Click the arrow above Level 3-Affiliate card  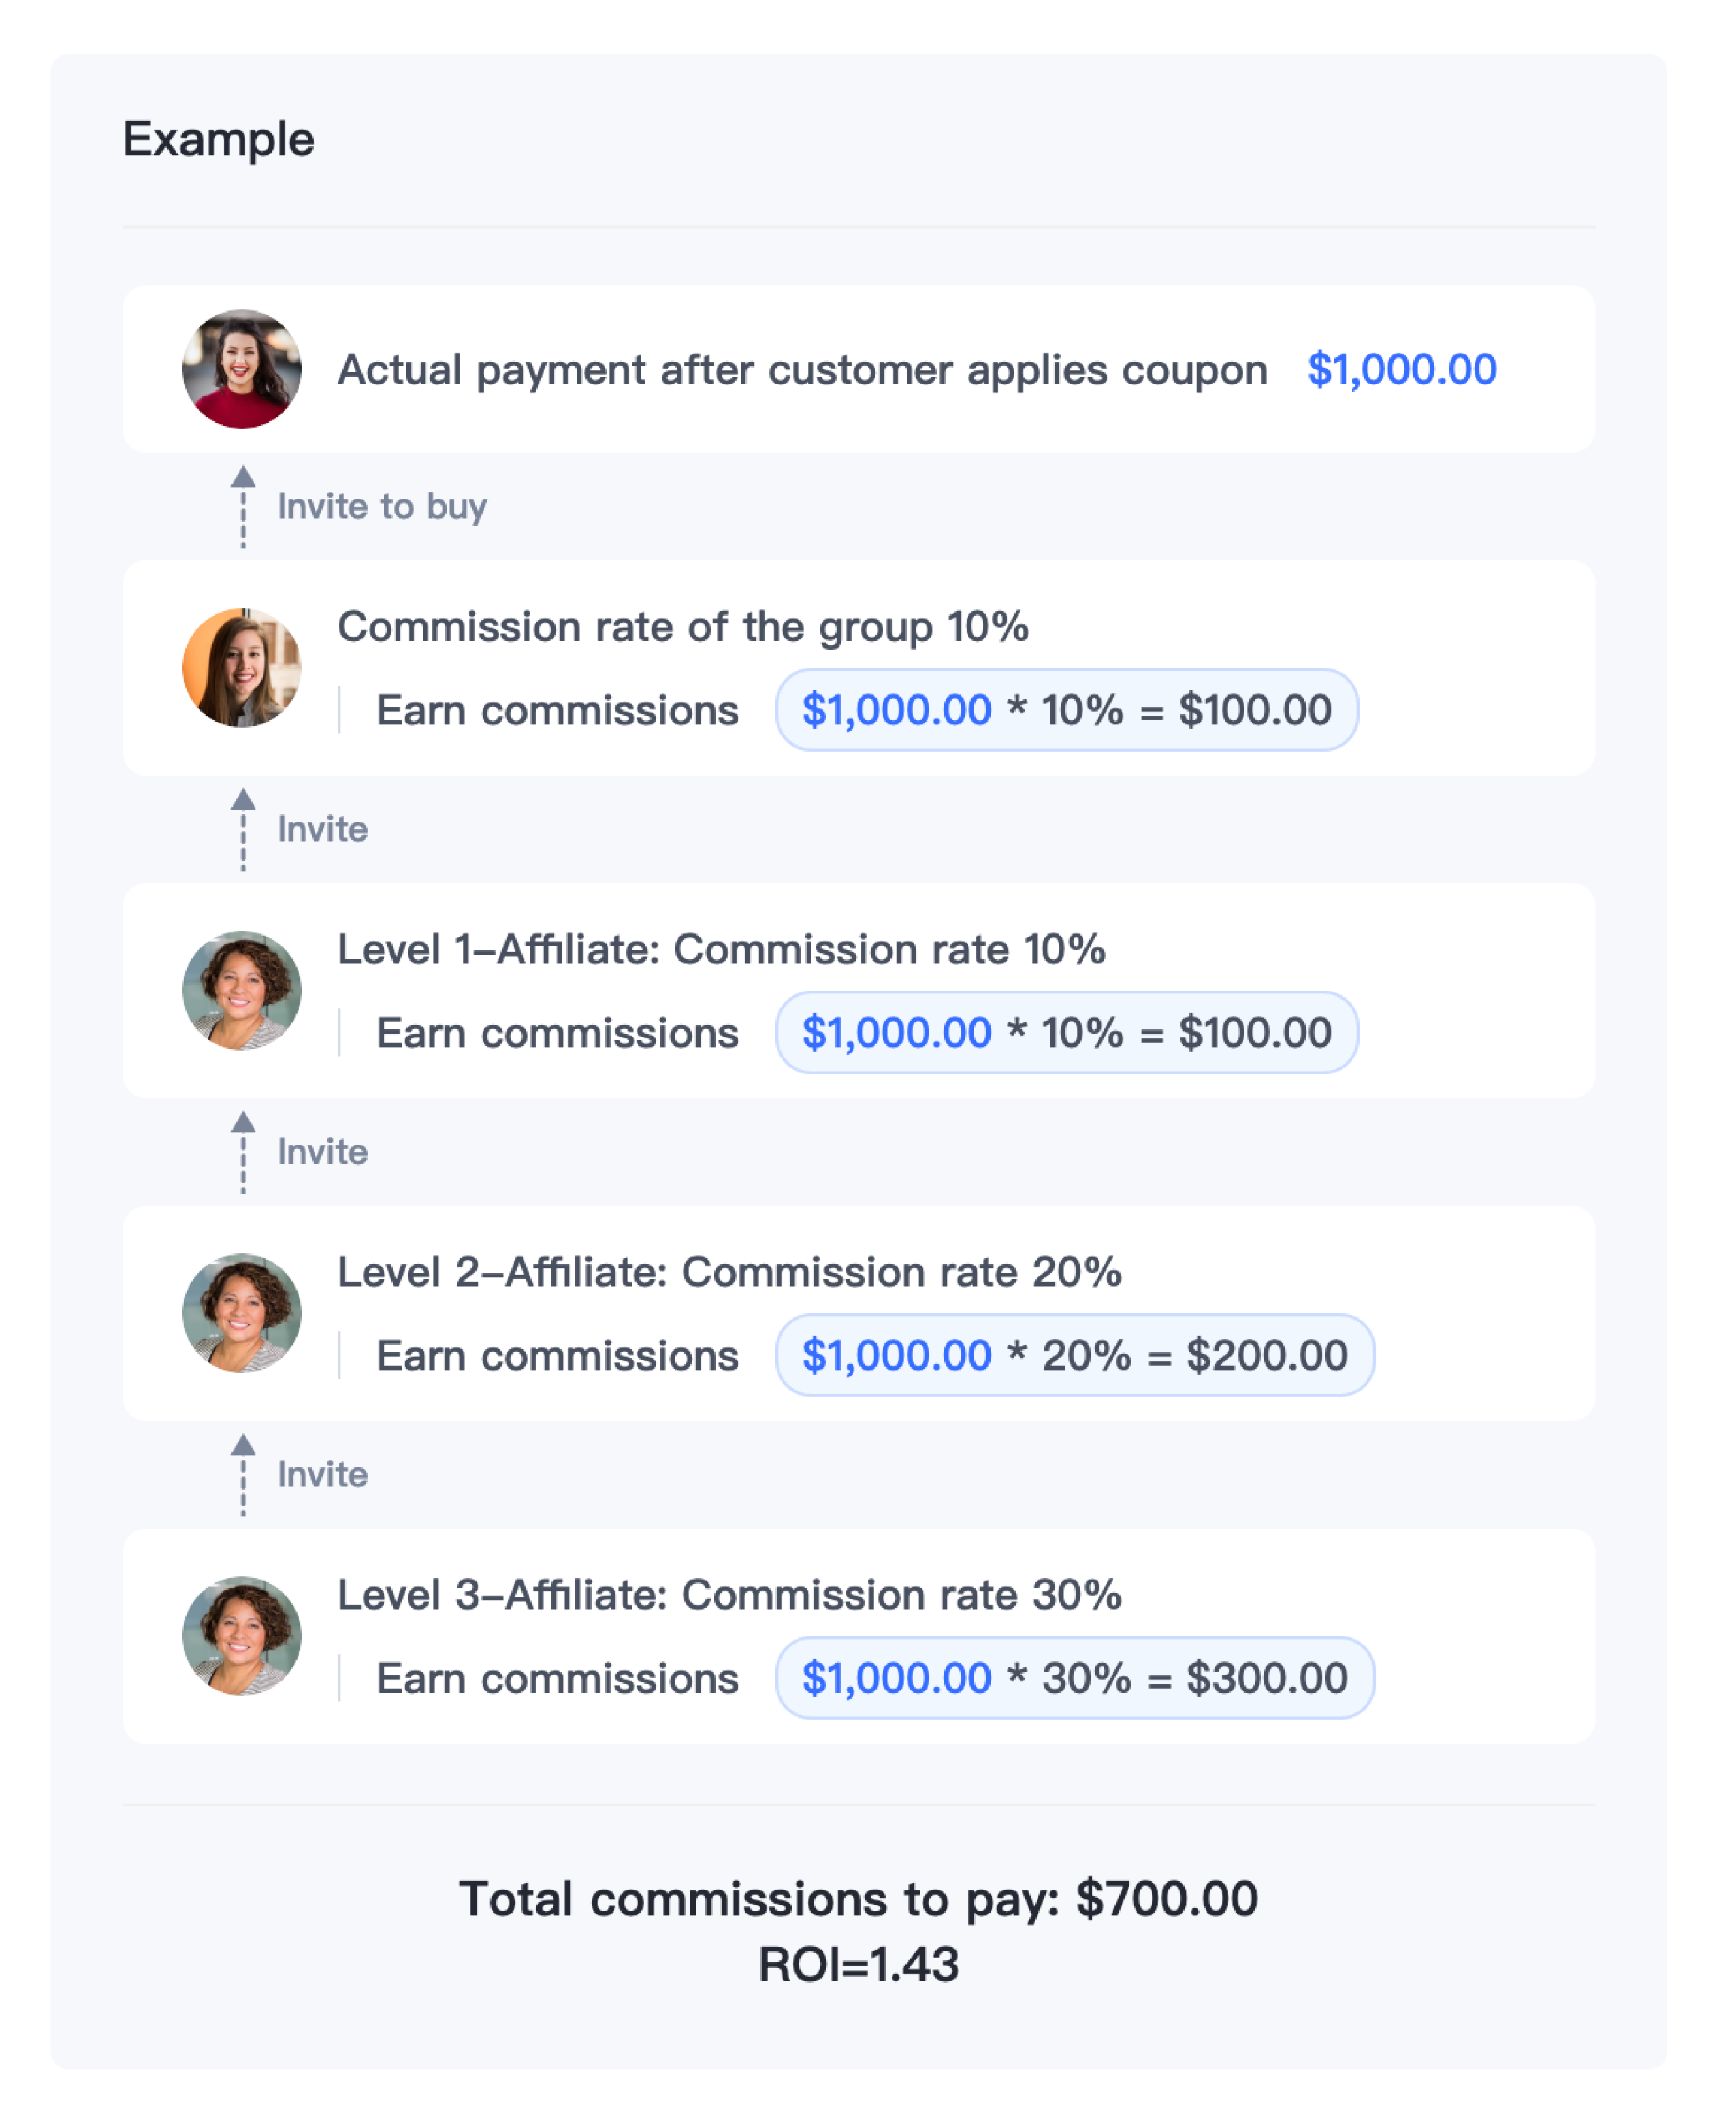click(x=243, y=1476)
